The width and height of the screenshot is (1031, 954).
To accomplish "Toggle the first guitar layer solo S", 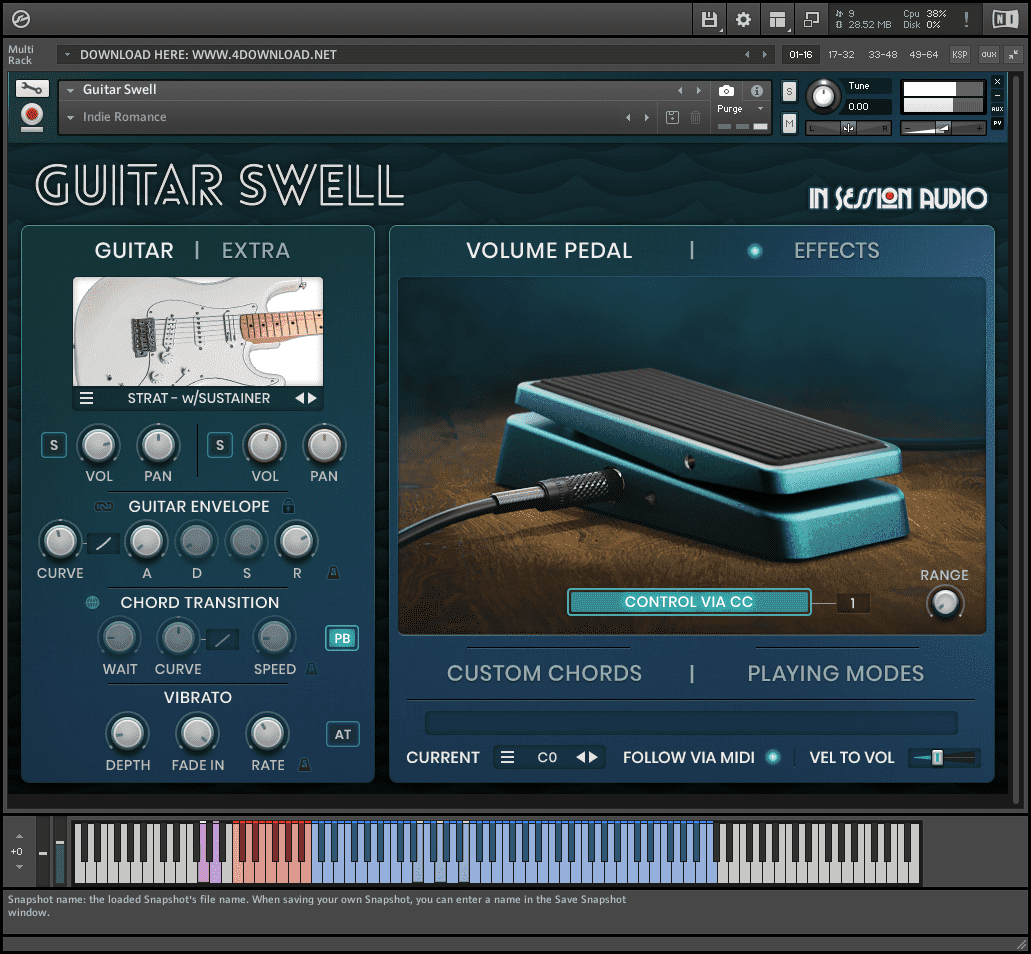I will click(x=54, y=445).
